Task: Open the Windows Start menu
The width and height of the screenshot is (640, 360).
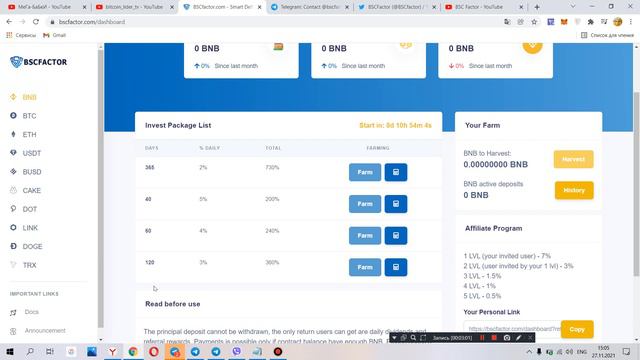Action: (x=10, y=351)
